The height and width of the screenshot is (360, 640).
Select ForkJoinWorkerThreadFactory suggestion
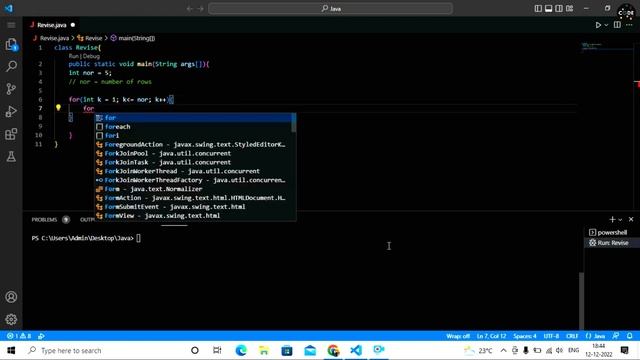193,180
